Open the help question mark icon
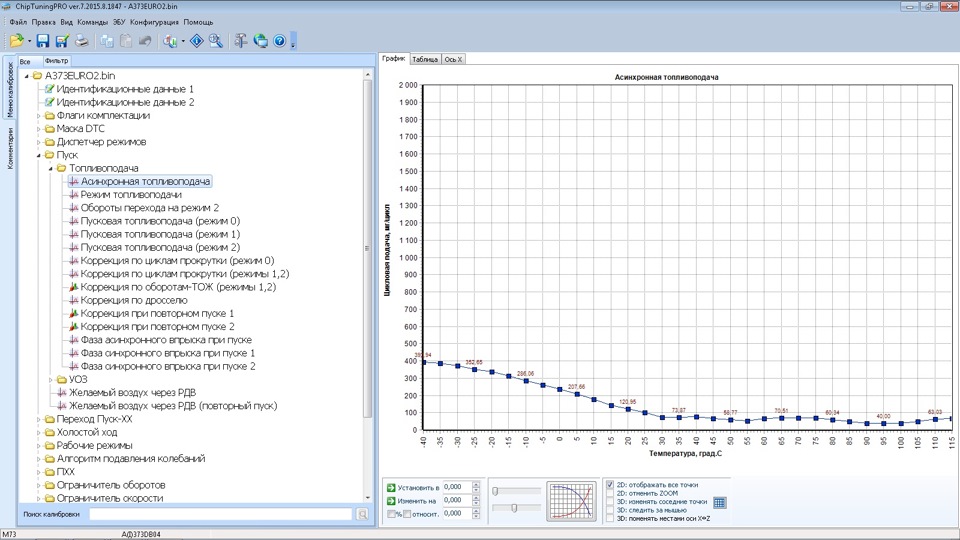960x540 pixels. click(279, 41)
